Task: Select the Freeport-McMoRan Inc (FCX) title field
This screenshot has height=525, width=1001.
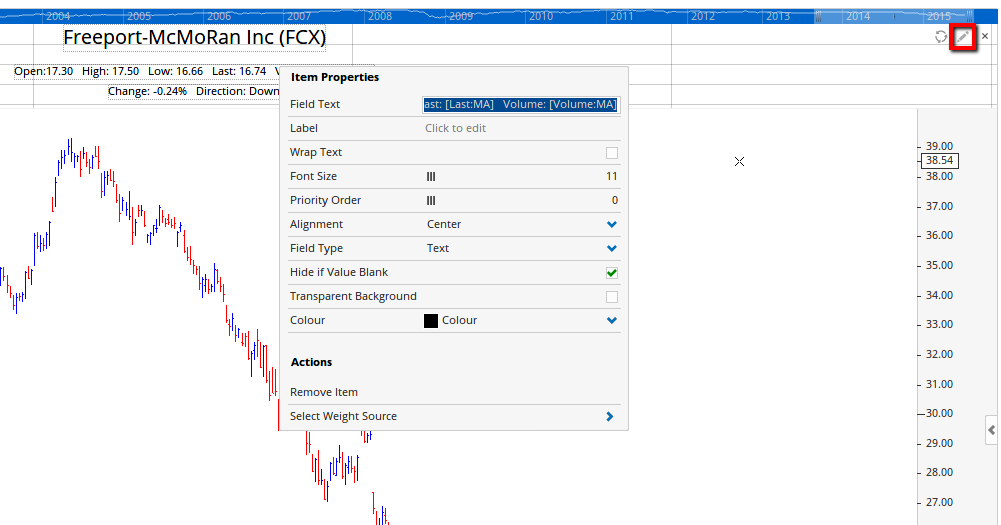Action: coord(195,38)
